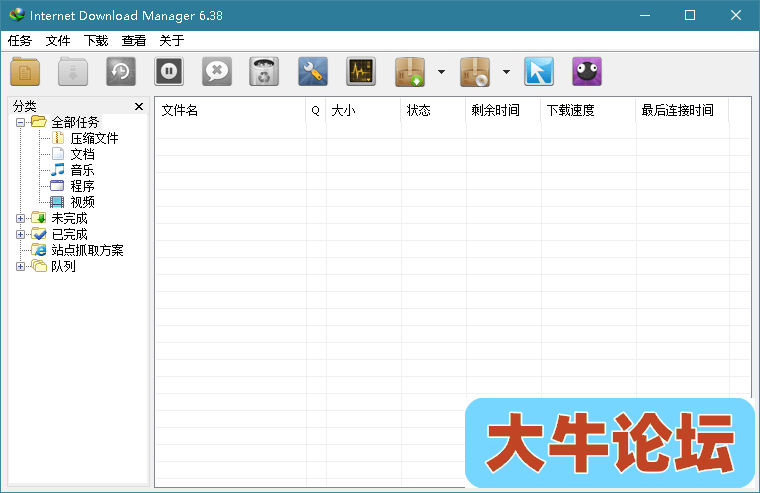Viewport: 760px width, 493px height.
Task: Click the box with green arrow icon
Action: click(410, 72)
